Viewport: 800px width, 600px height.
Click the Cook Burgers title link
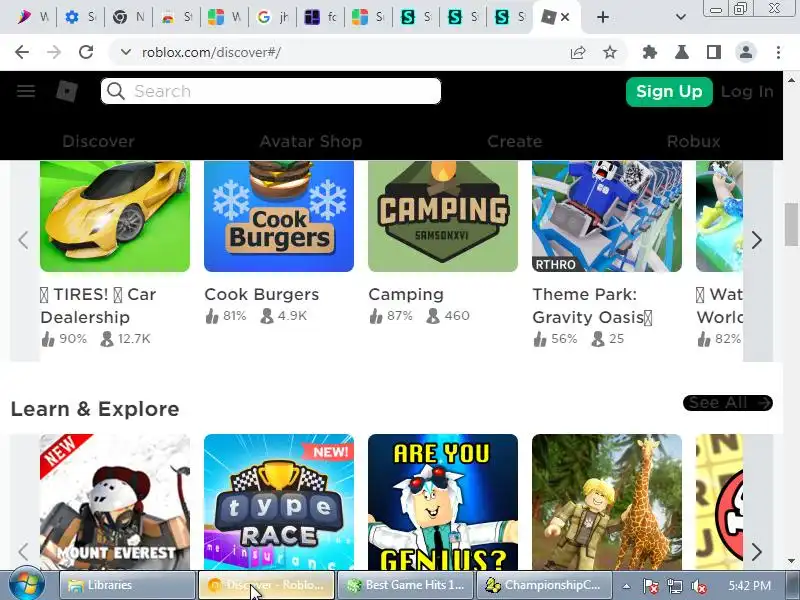click(262, 294)
